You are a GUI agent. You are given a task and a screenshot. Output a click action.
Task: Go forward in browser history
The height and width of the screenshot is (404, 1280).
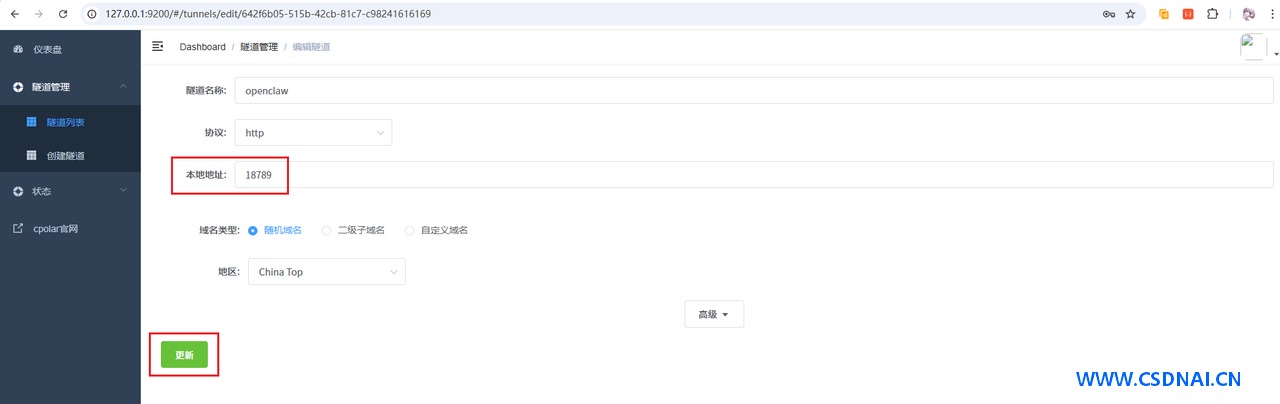click(x=39, y=14)
